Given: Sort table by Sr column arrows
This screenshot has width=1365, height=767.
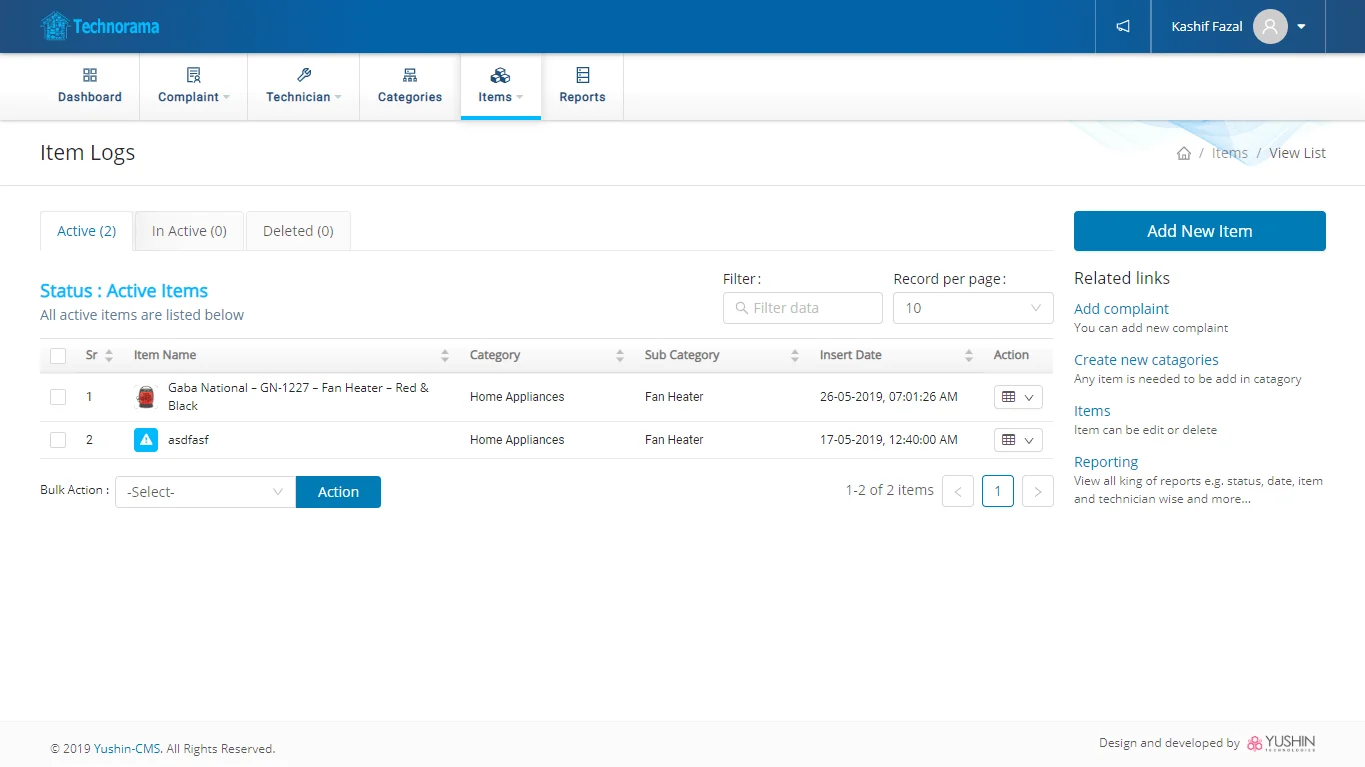Looking at the screenshot, I should tap(109, 356).
